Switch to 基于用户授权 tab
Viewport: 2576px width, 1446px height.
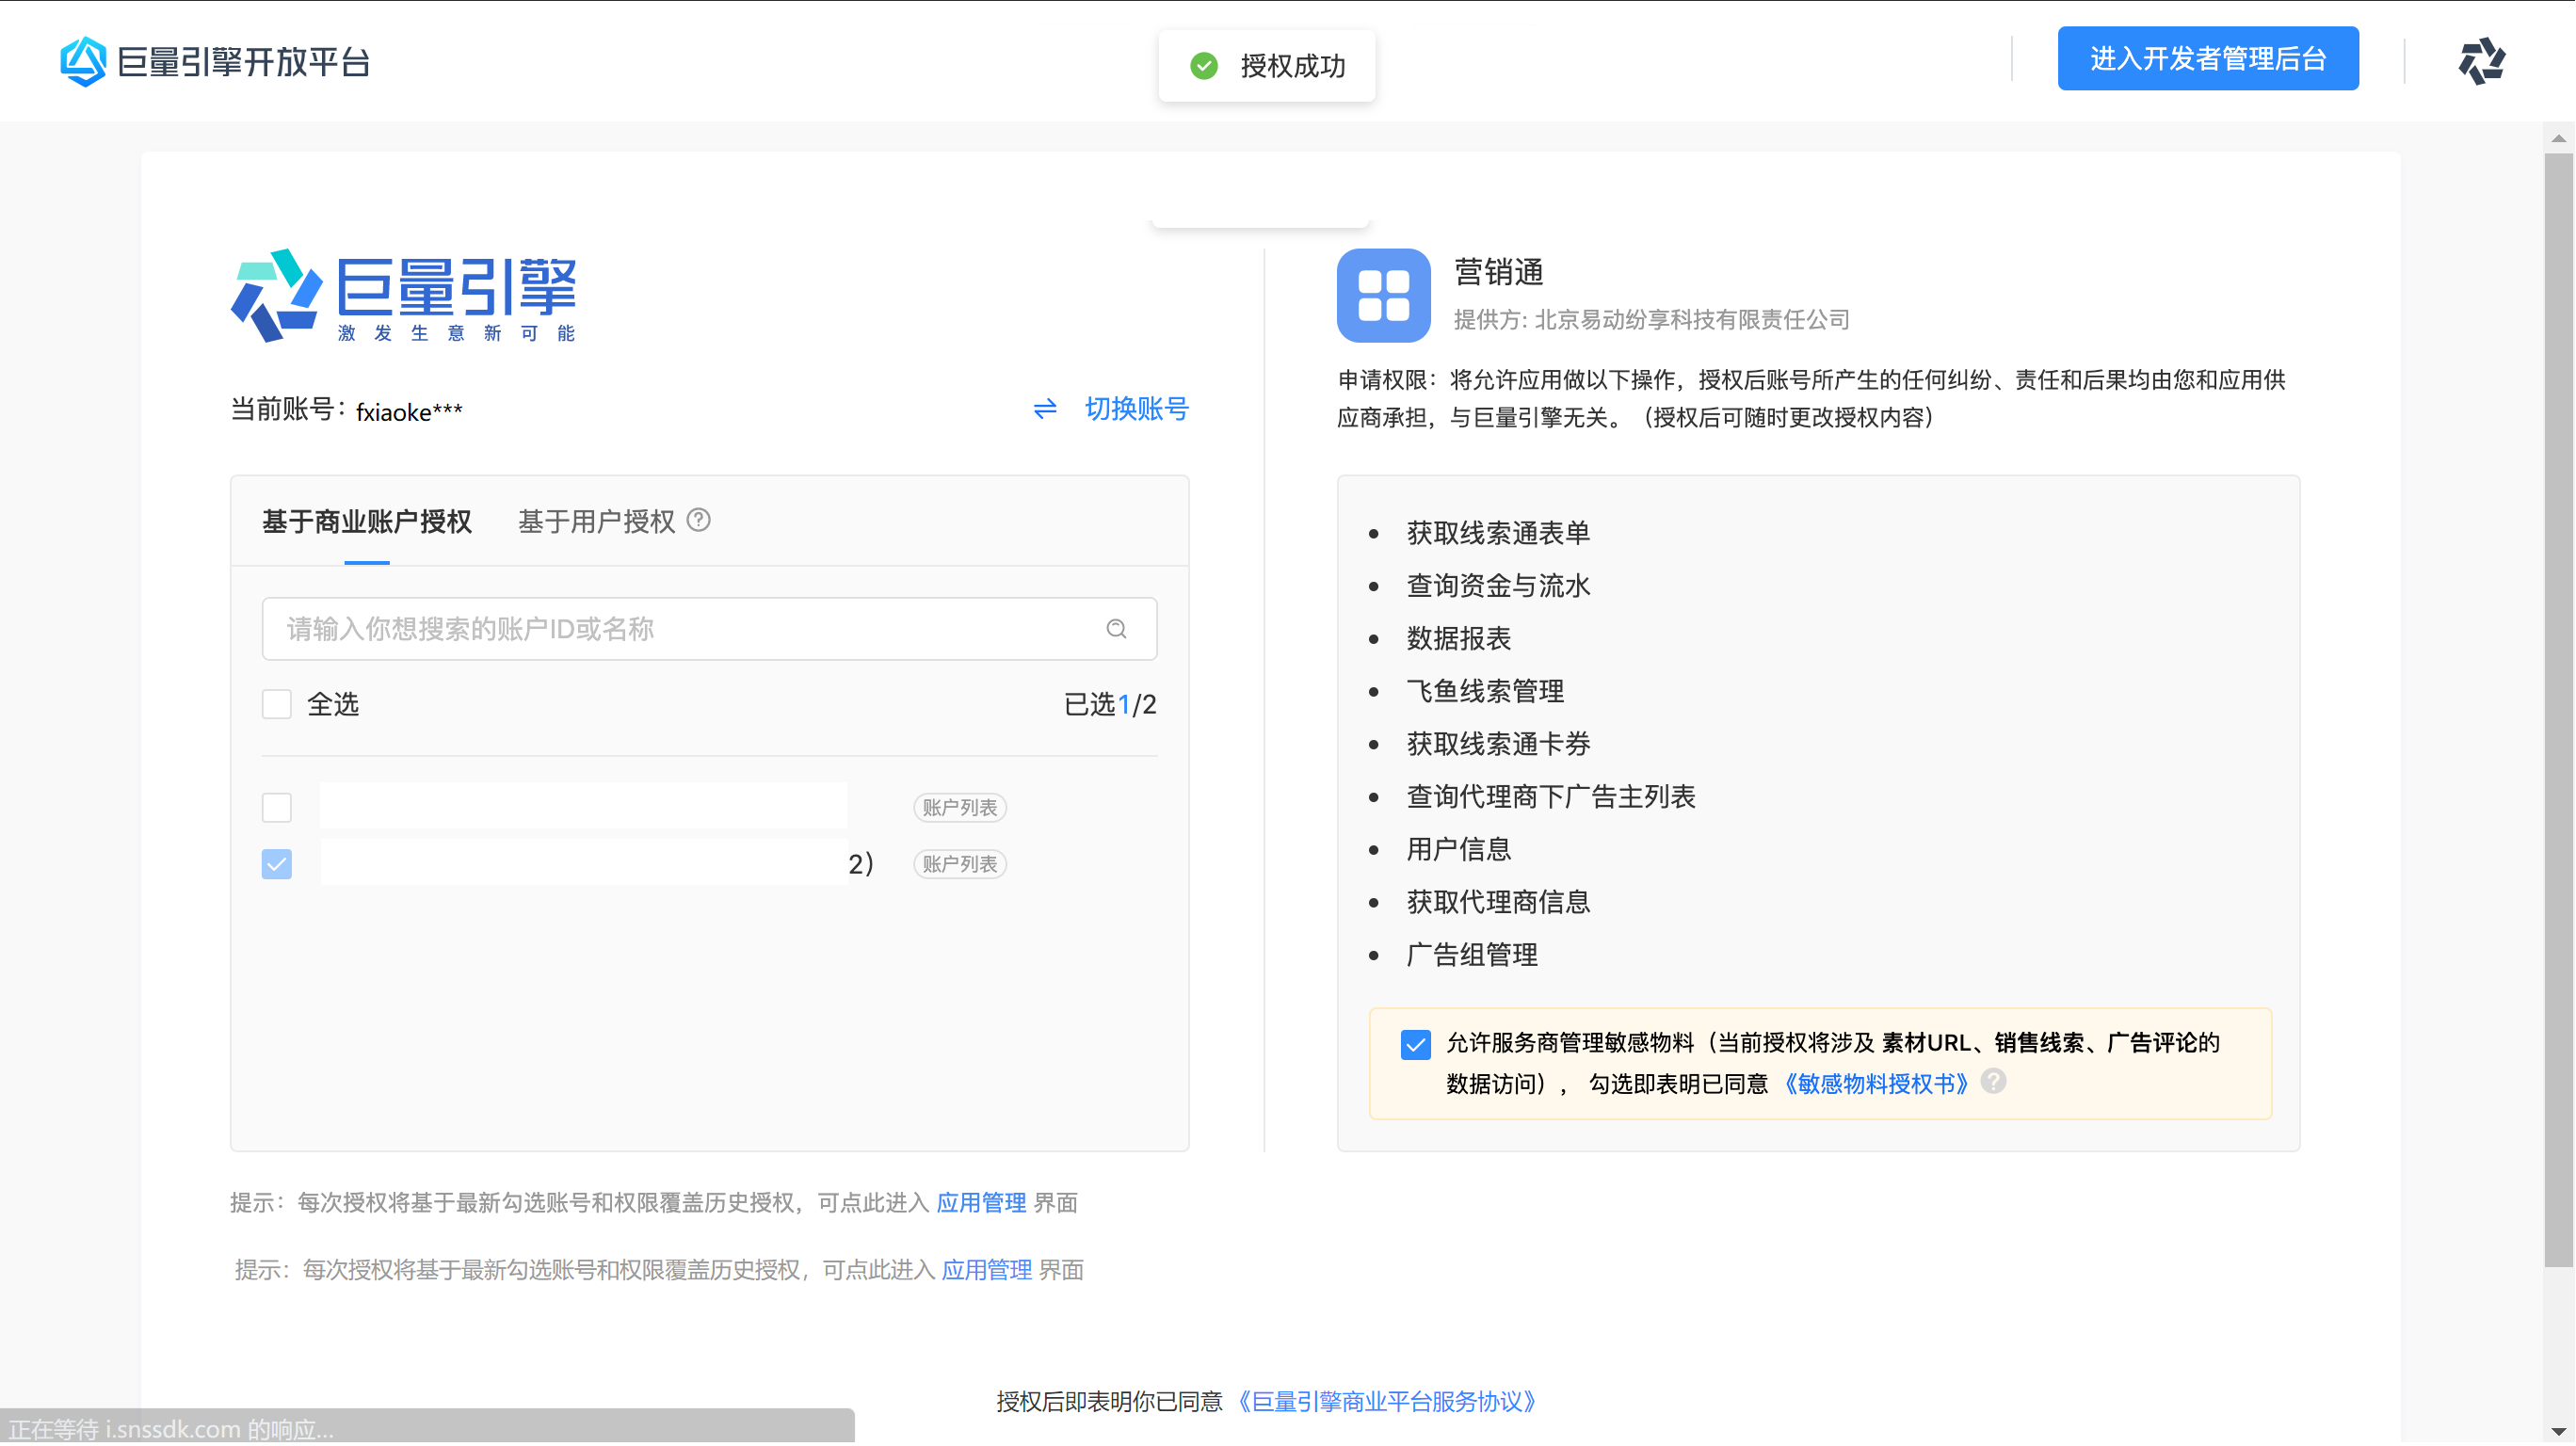coord(597,522)
